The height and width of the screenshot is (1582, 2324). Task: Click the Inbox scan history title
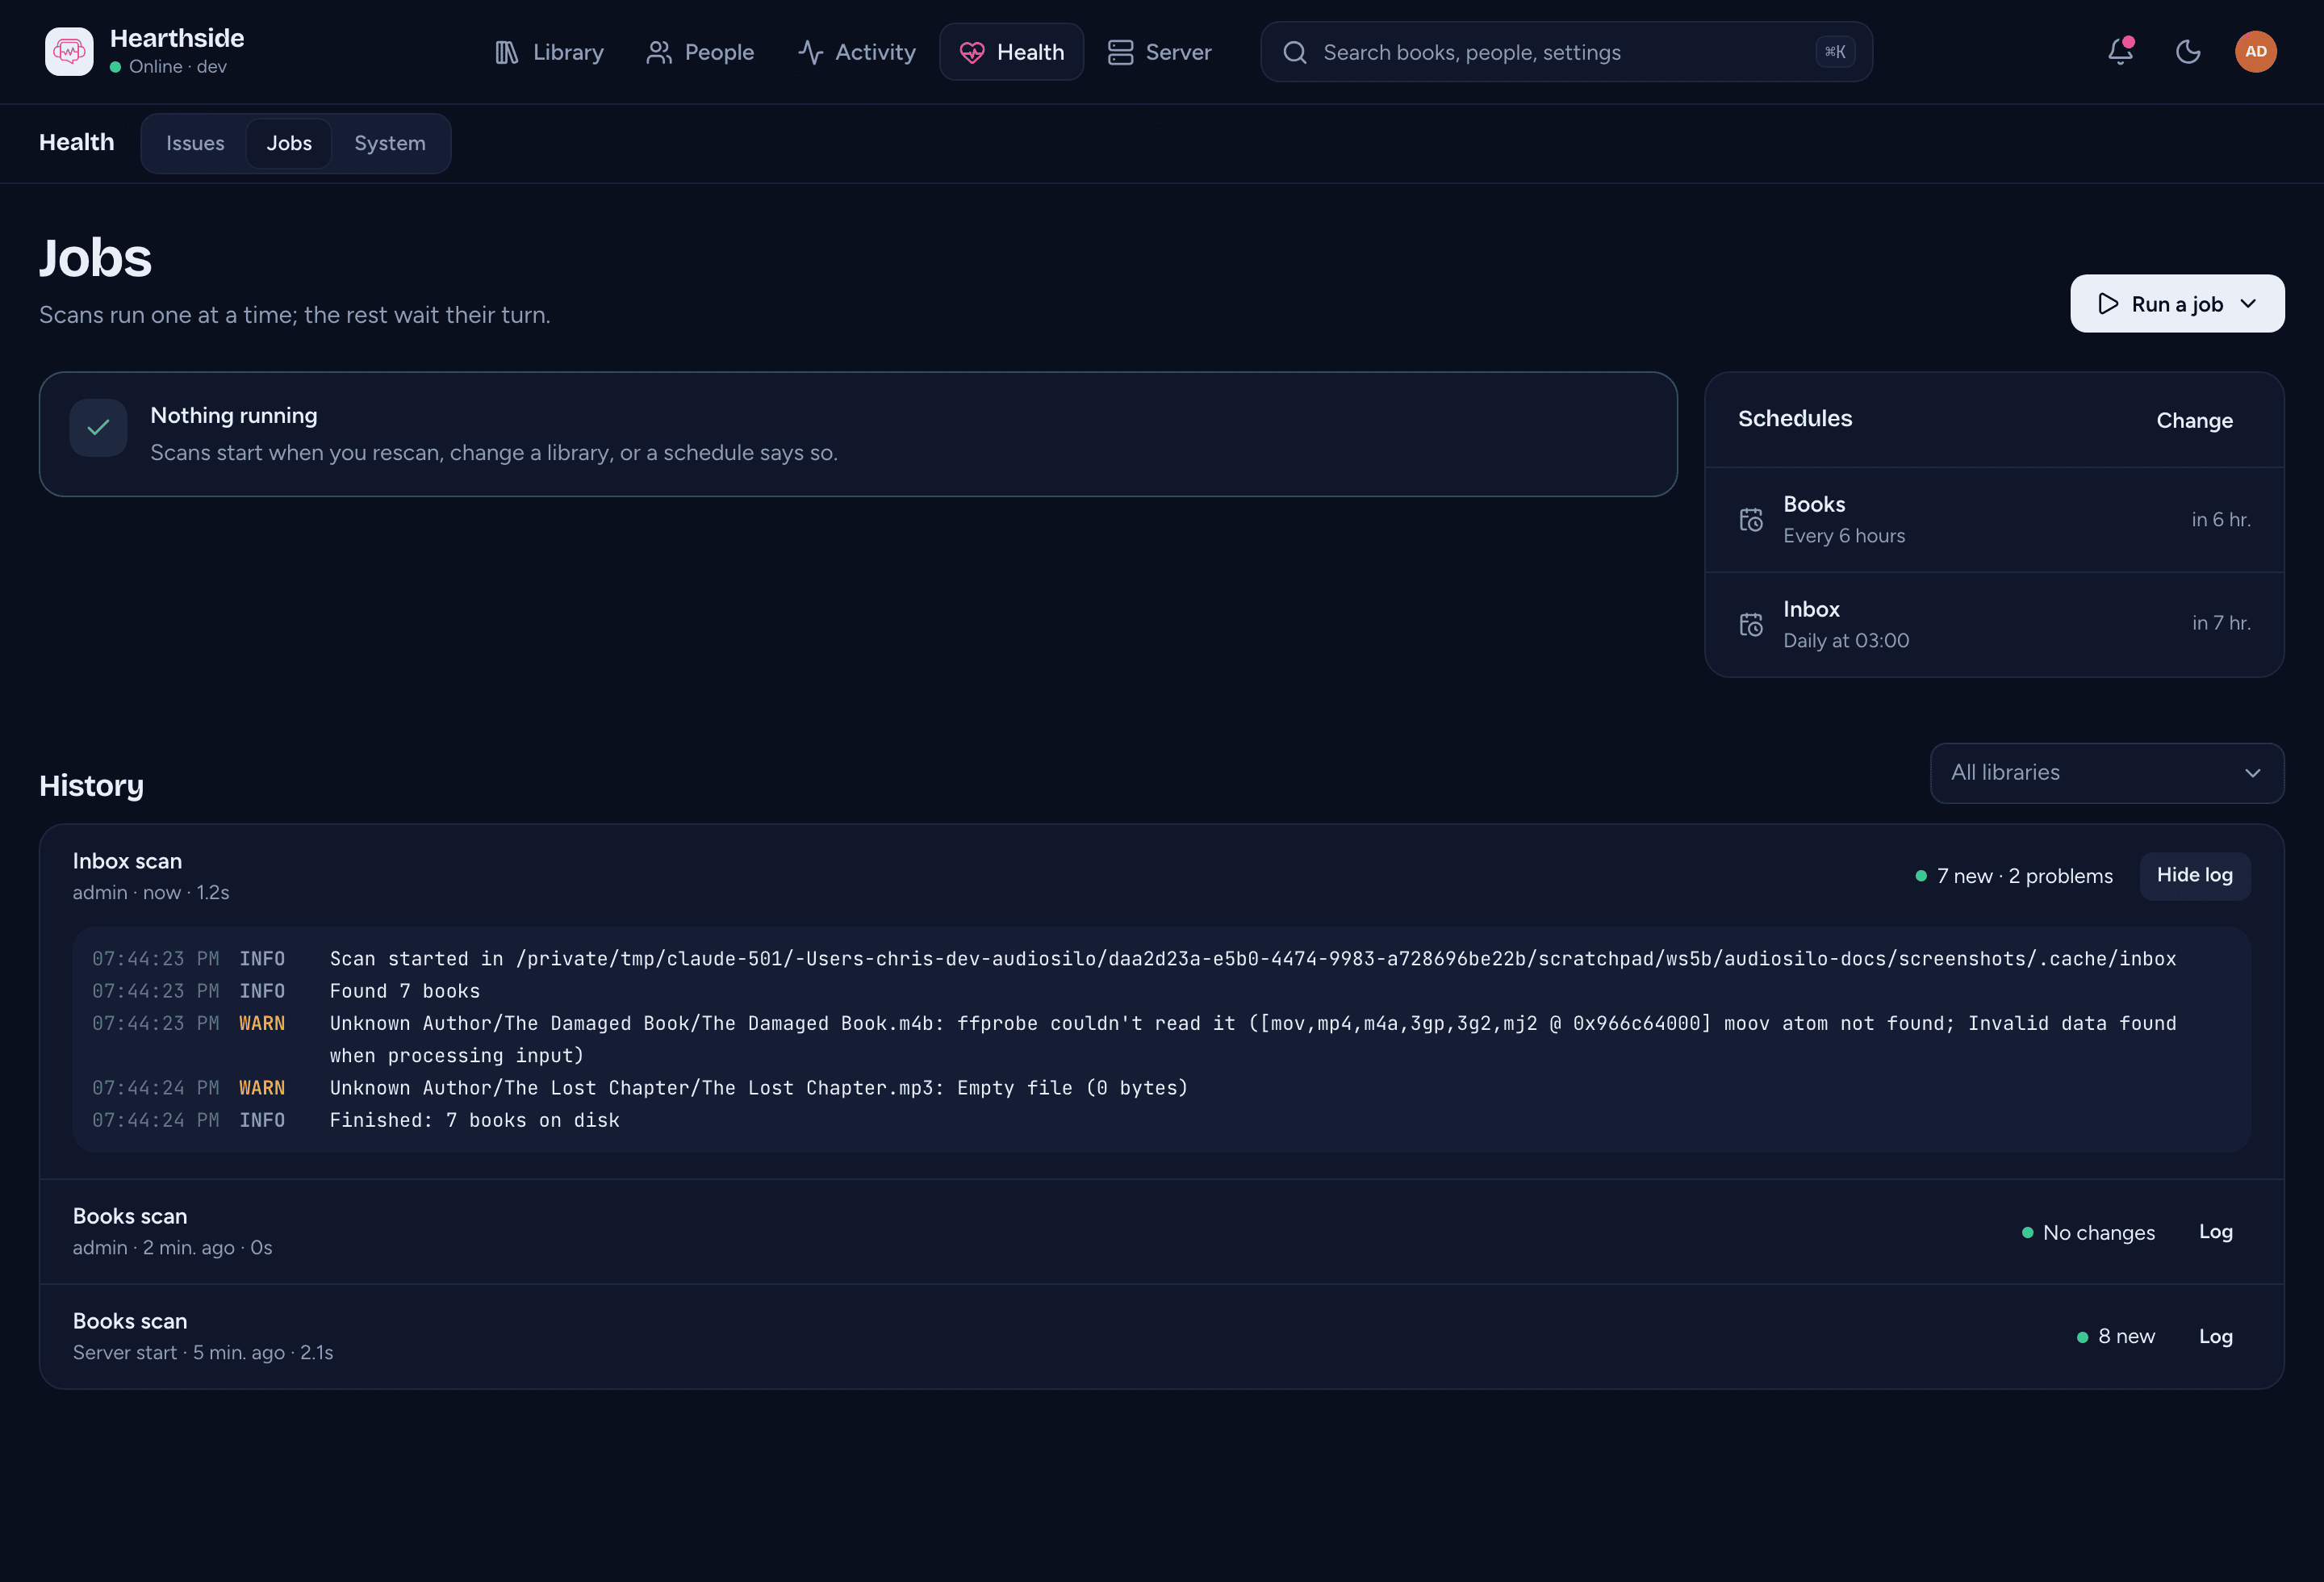127,861
